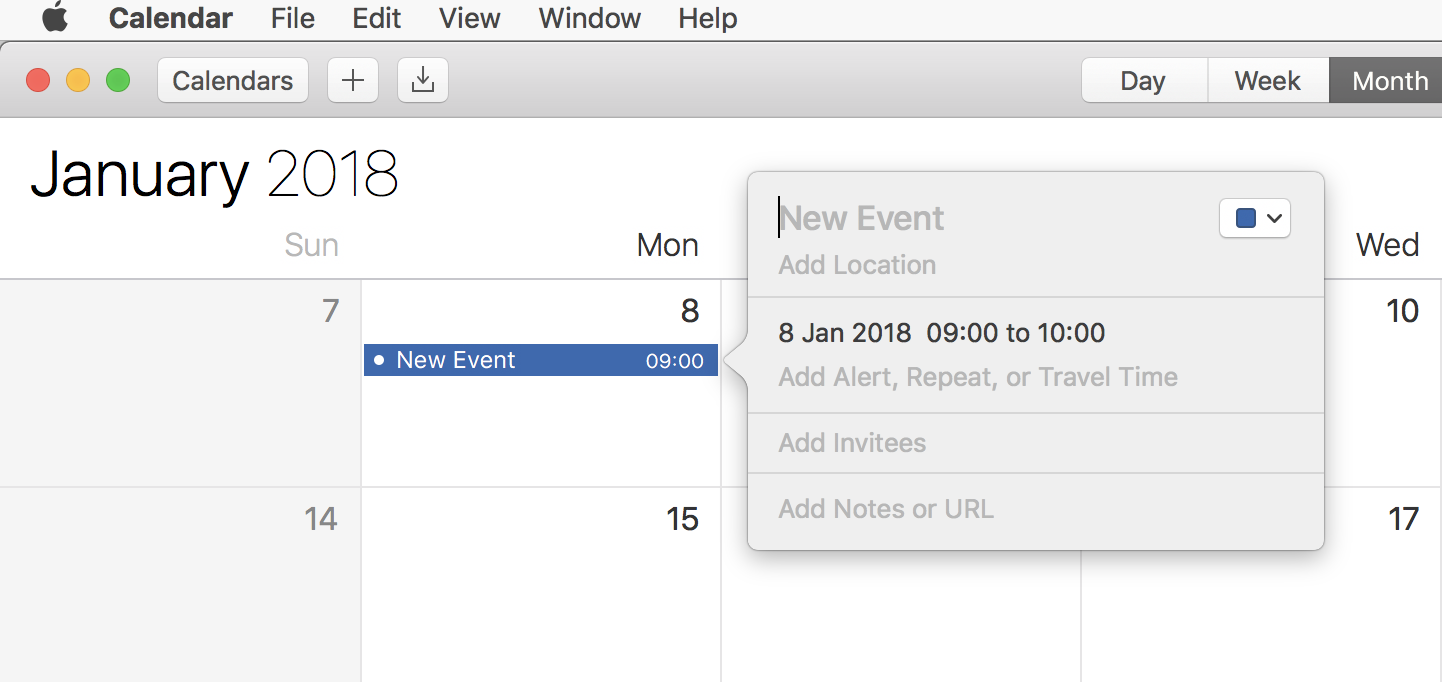Open the View menu
Image resolution: width=1442 pixels, height=682 pixels.
469,18
